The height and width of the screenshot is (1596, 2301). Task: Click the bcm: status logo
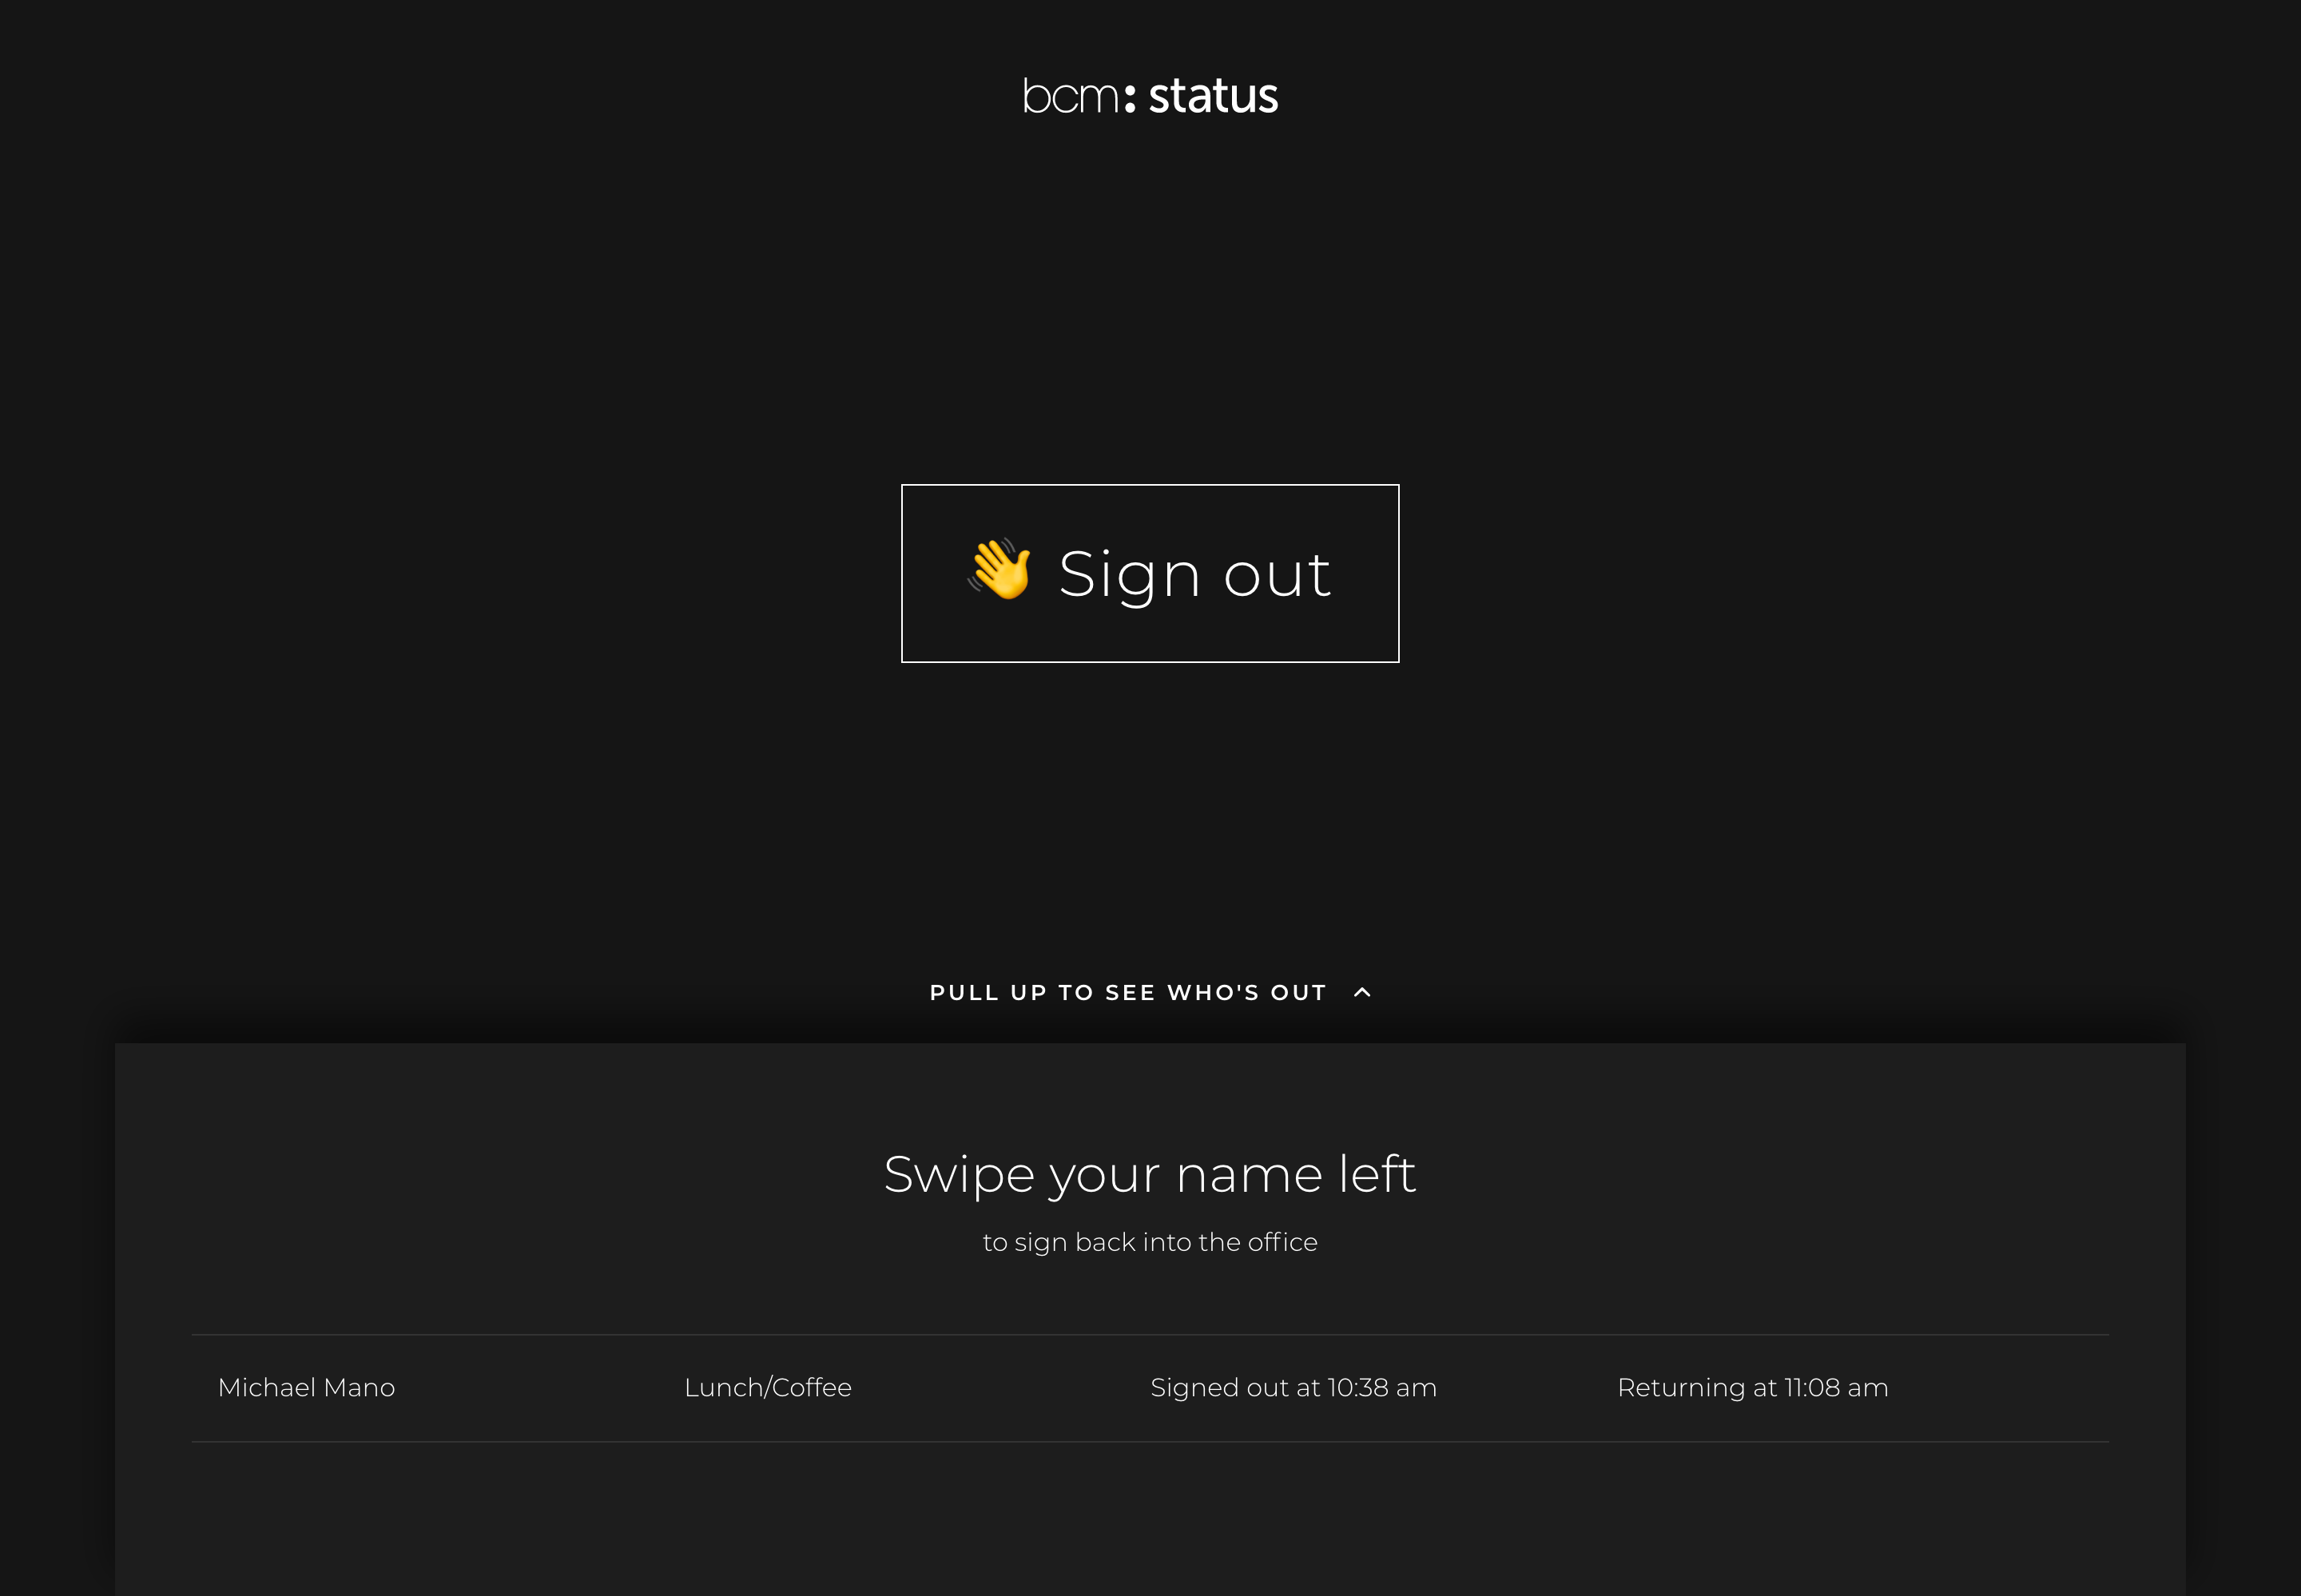click(x=1150, y=96)
